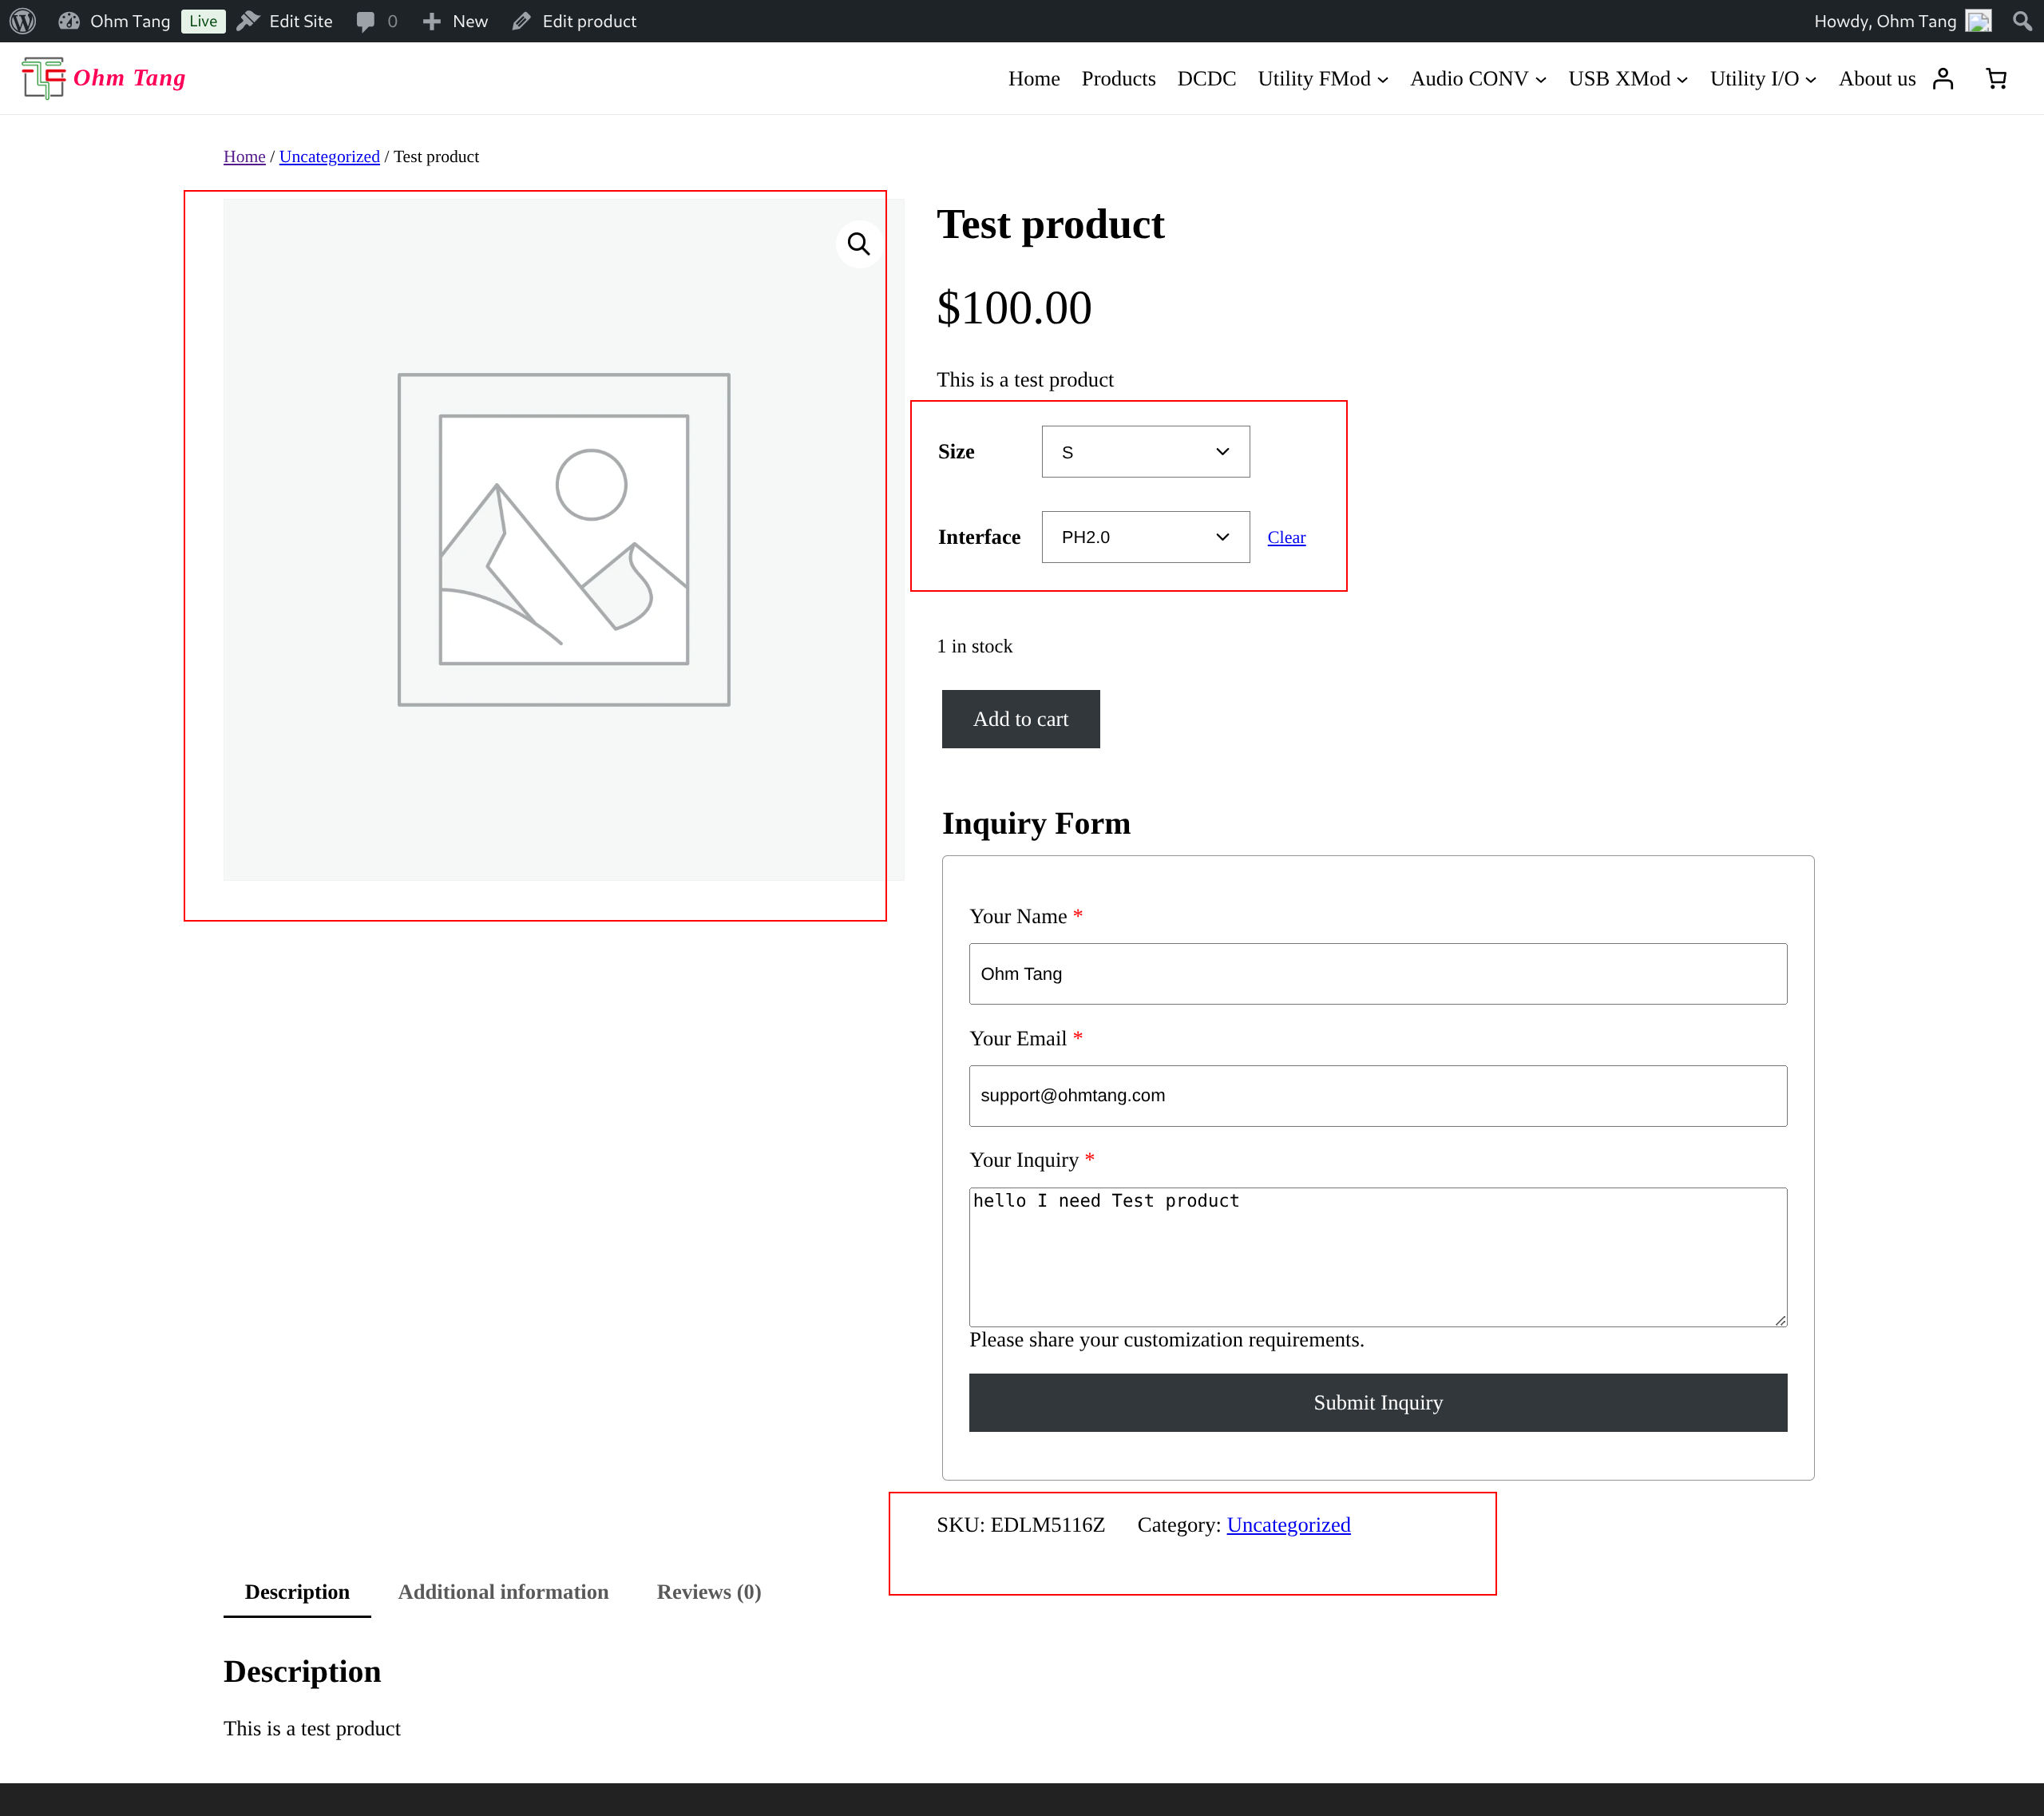Click the Add to cart button
2044x1816 pixels.
pyautogui.click(x=1020, y=719)
